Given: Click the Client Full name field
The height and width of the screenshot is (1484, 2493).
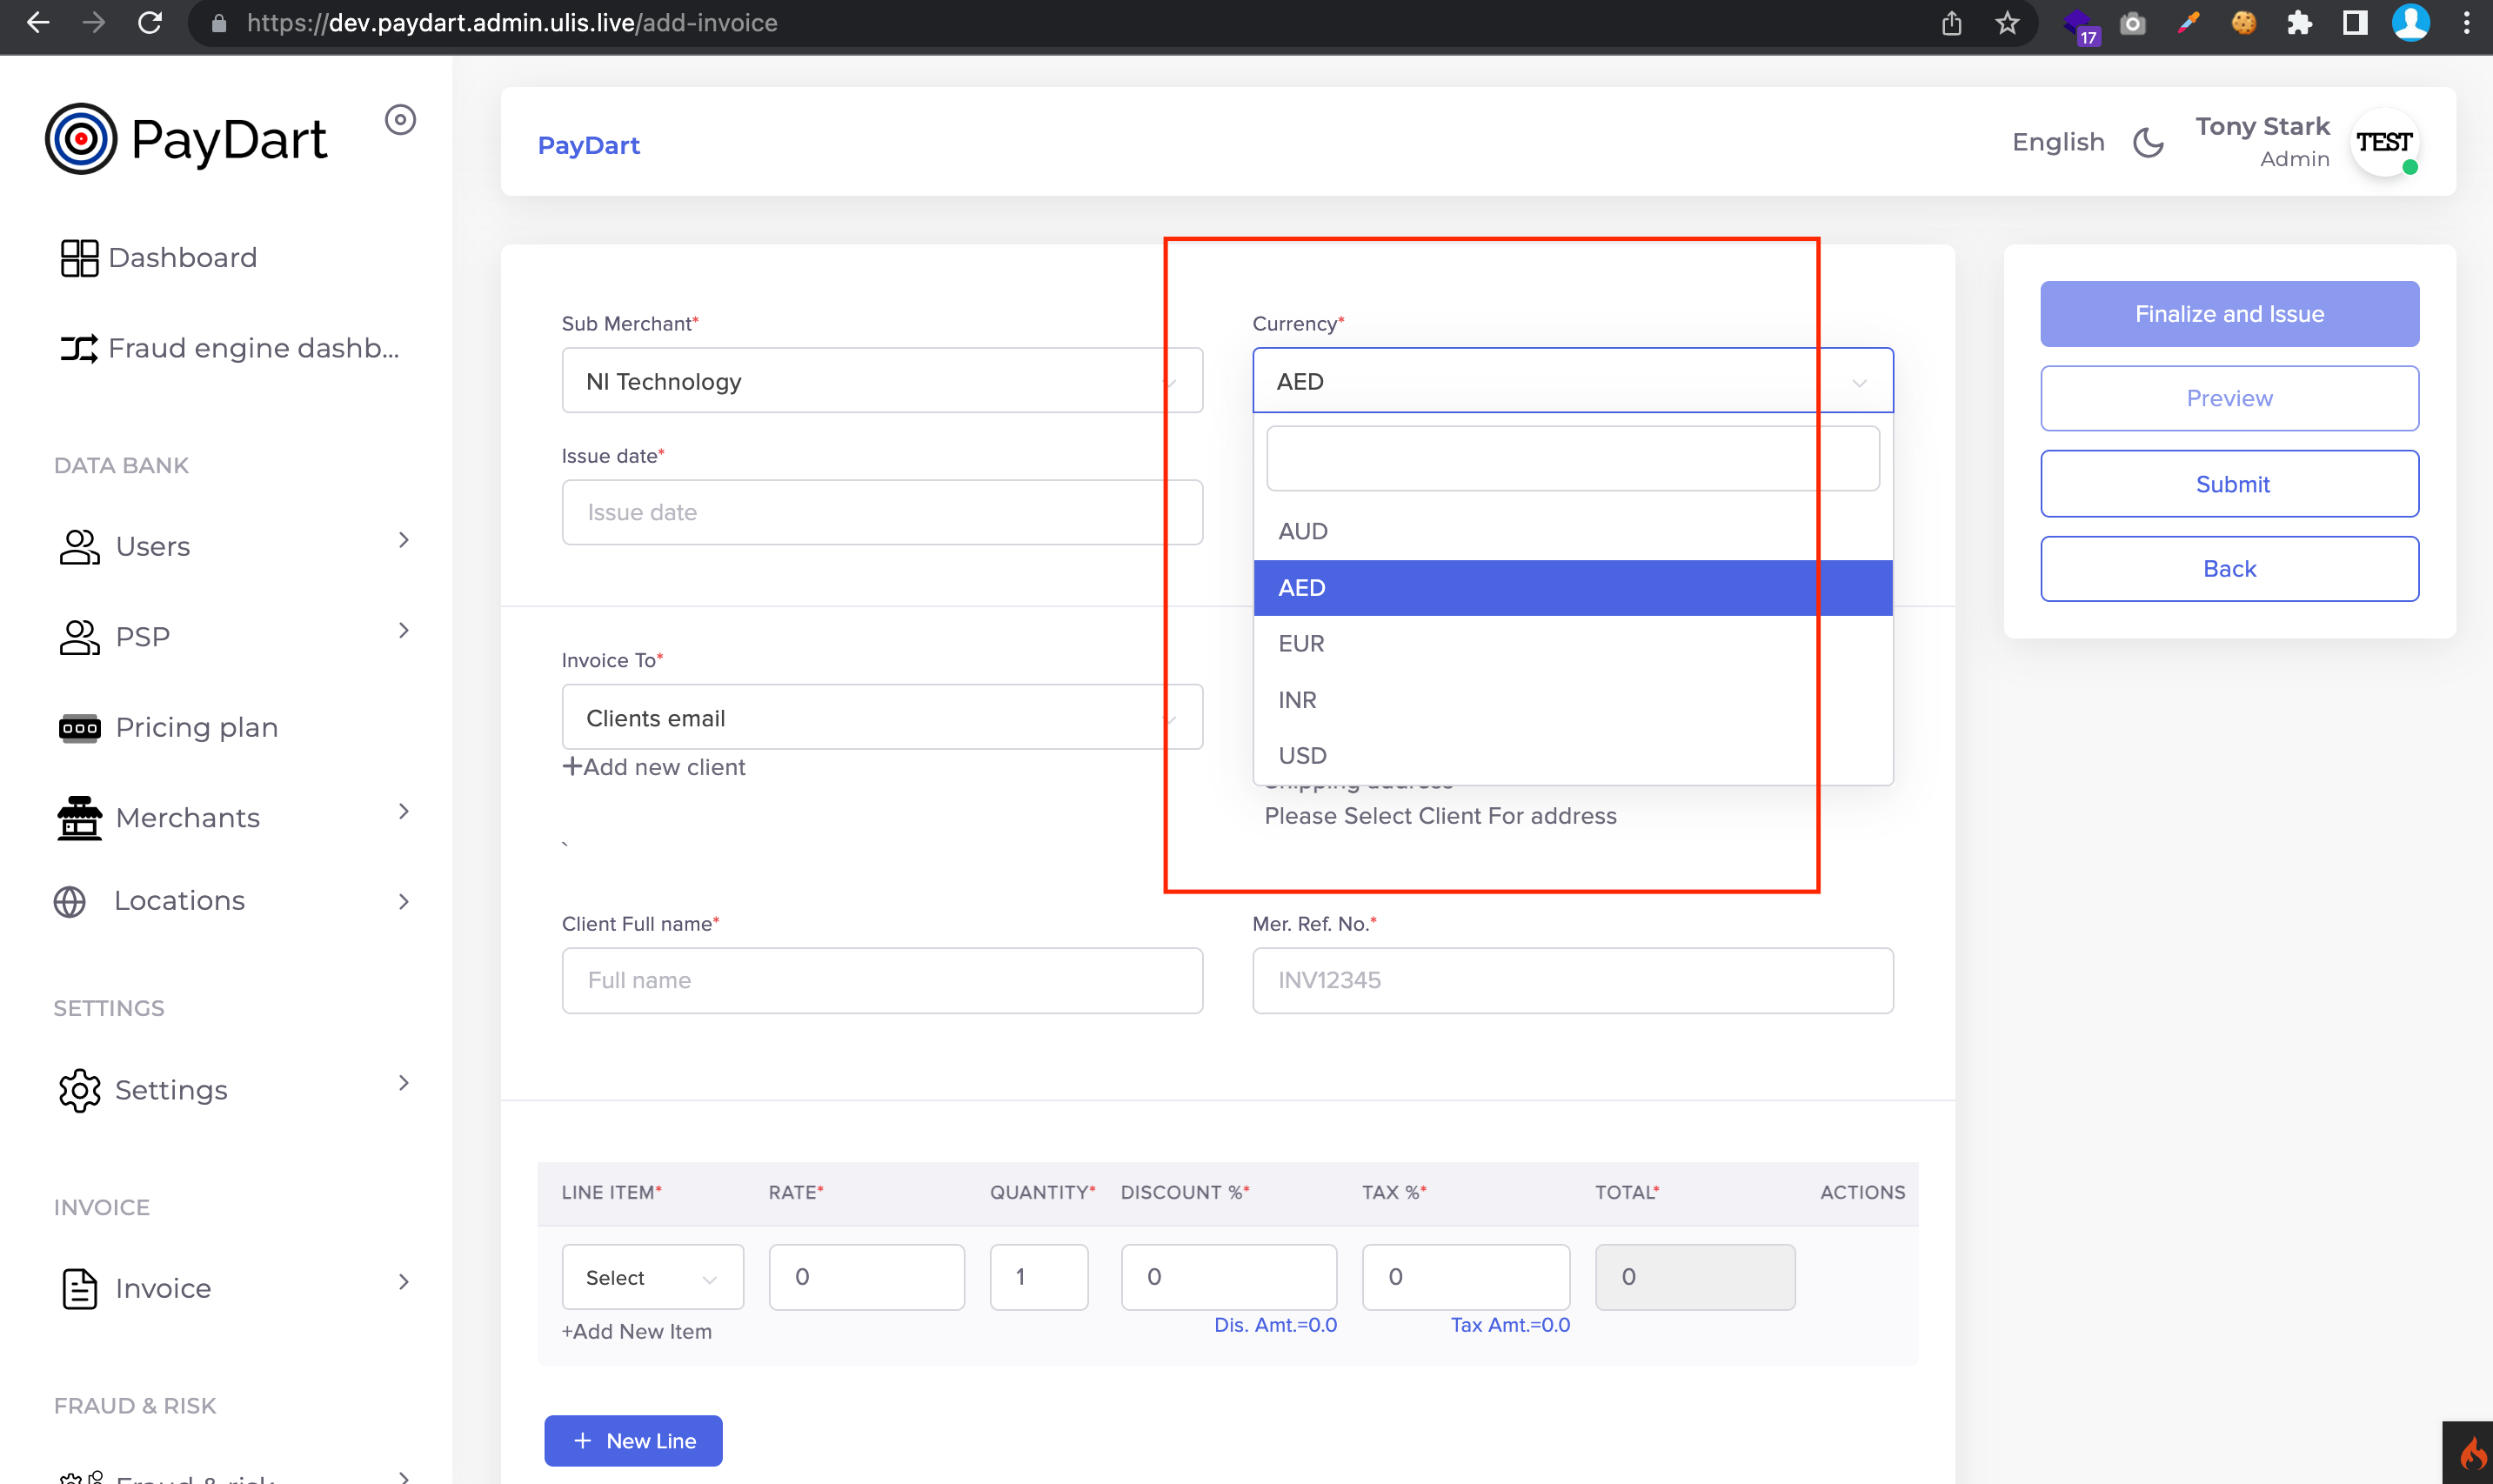Looking at the screenshot, I should [x=882, y=980].
